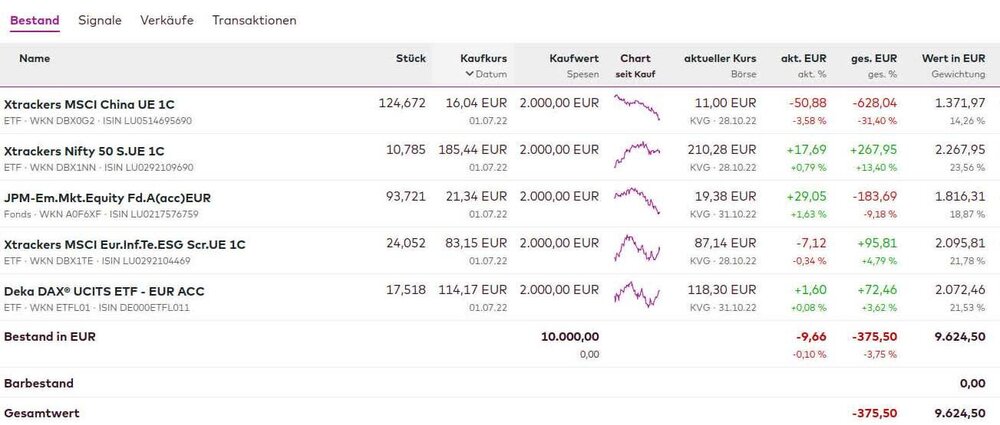The width and height of the screenshot is (1000, 425).
Task: Open the Xtrackers MSCI China sparkline chart
Action: (x=636, y=107)
